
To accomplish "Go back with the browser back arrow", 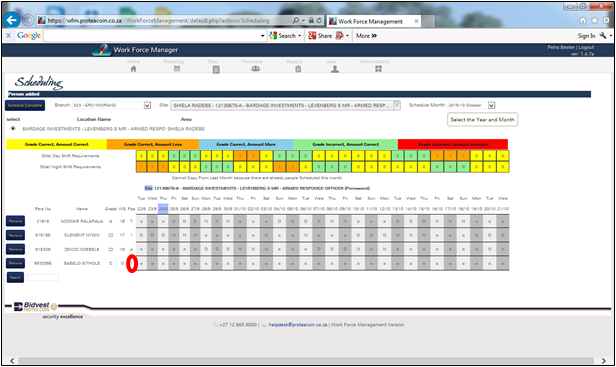I will pos(12,20).
